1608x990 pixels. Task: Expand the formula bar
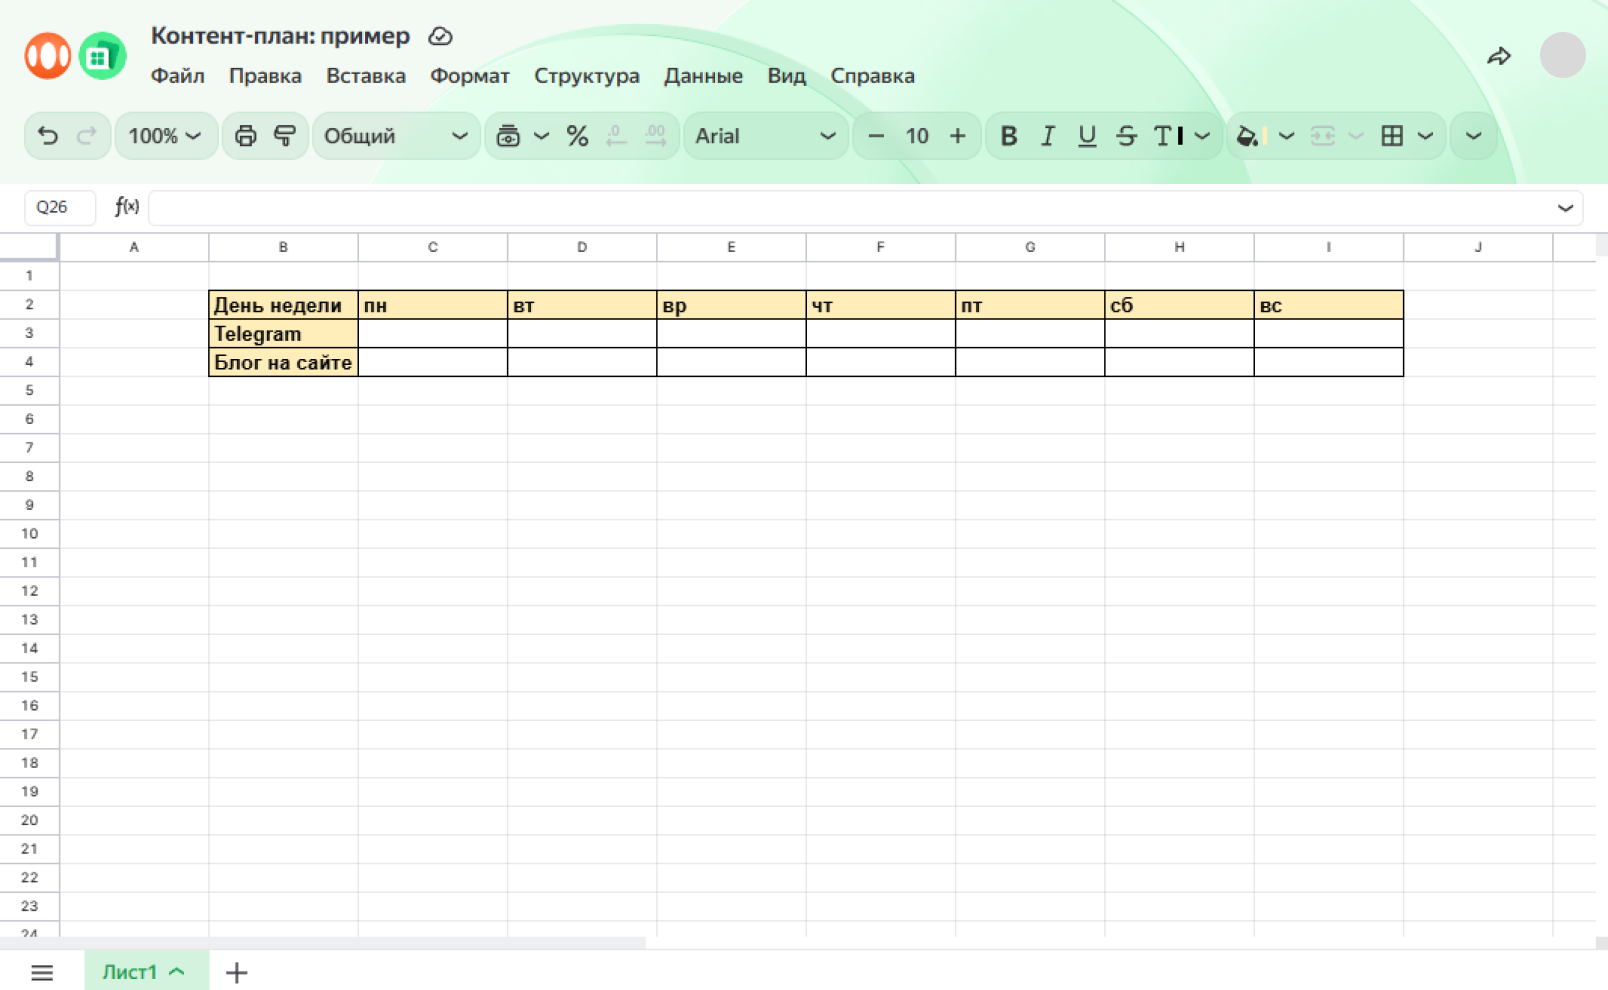pos(1565,208)
